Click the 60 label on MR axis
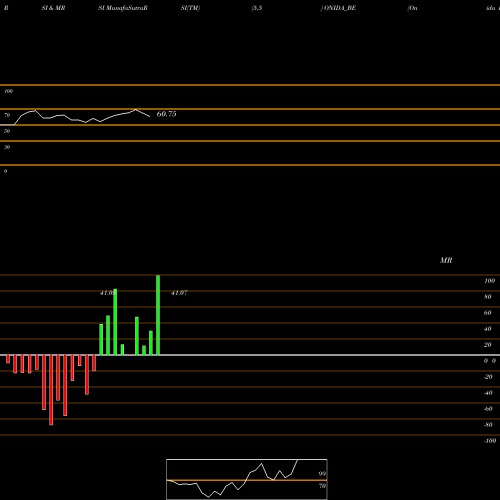 click(x=487, y=313)
